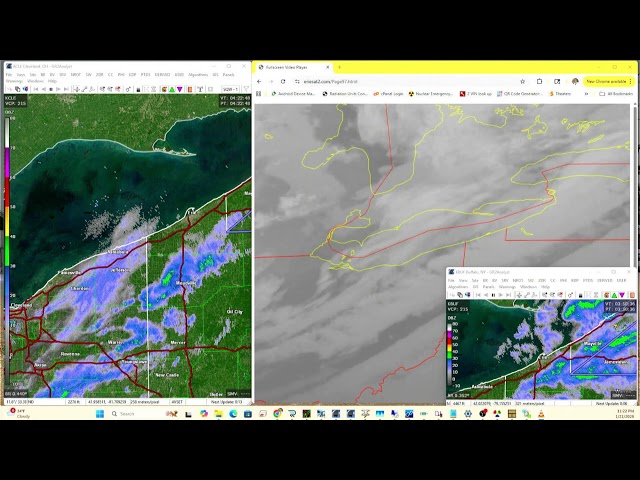640x480 pixels.
Task: Open a new Chrome tab with plus
Action: 339,67
